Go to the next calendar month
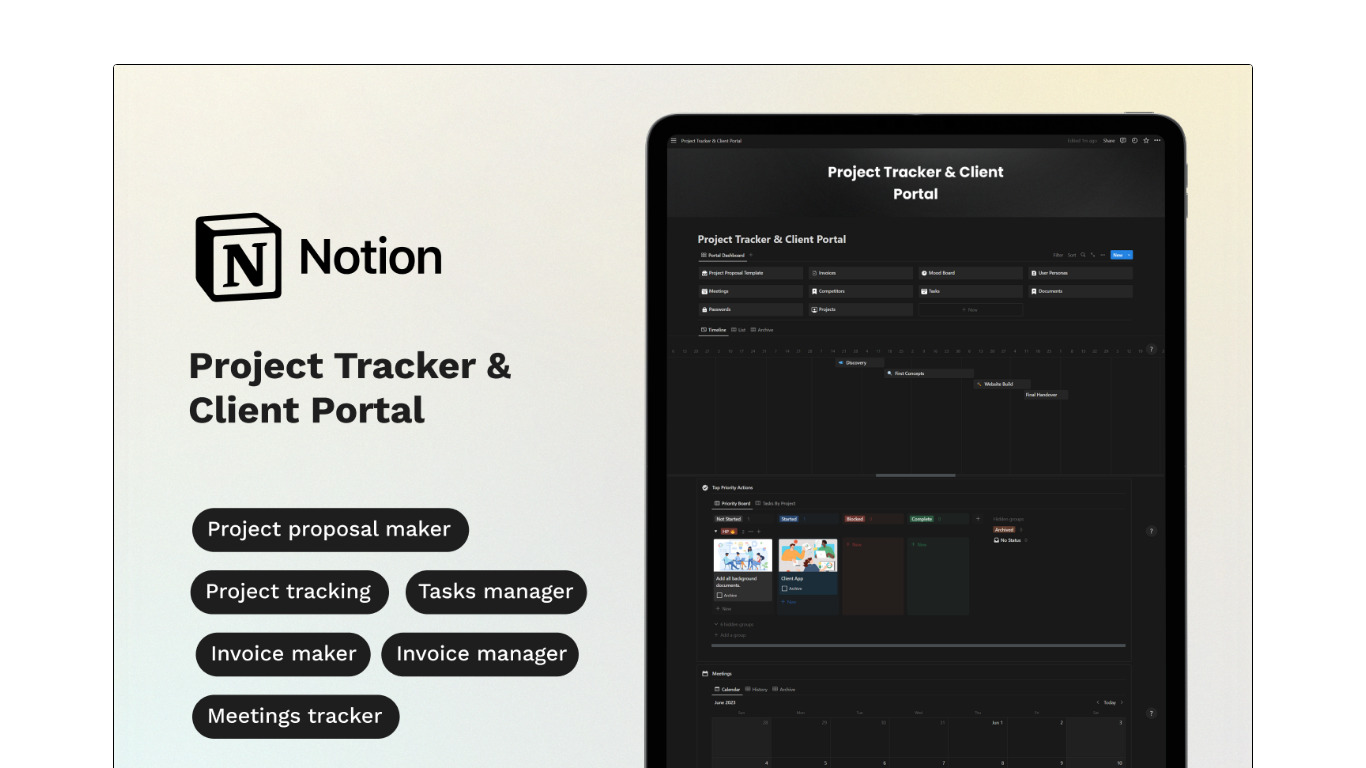1366x768 pixels. point(1122,702)
